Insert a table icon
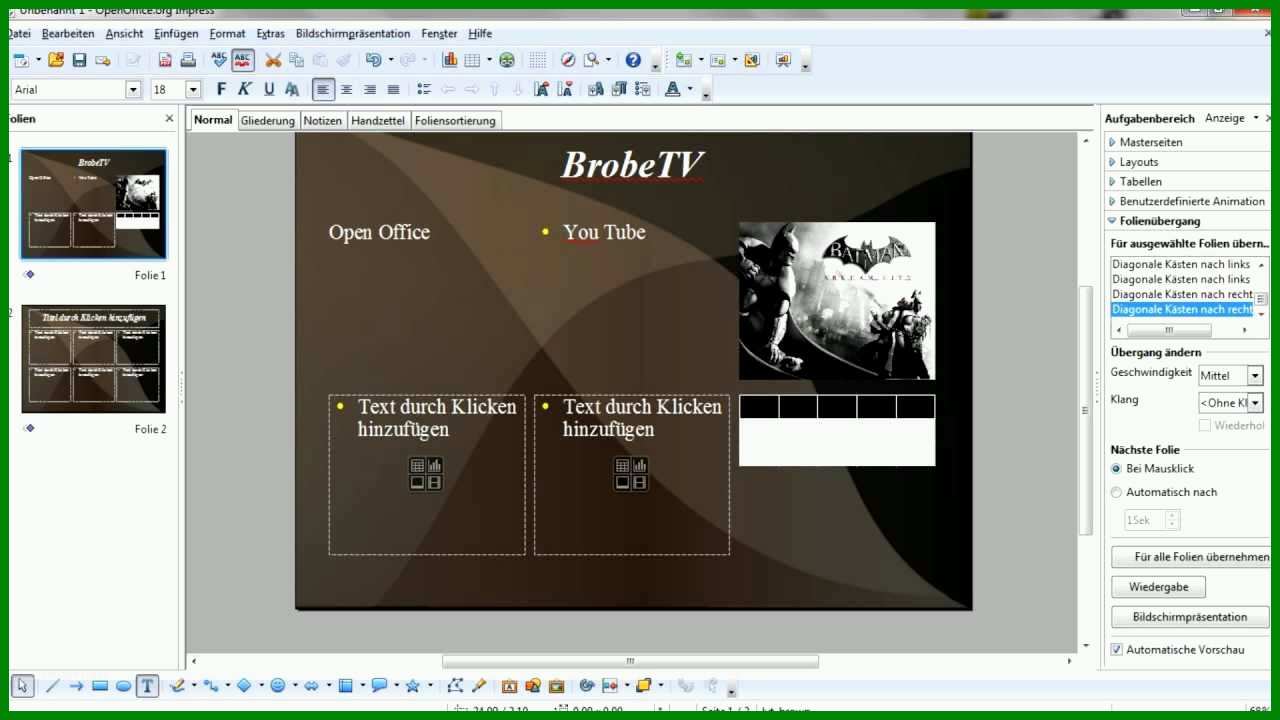Screen dimensions: 1280x720 472,60
